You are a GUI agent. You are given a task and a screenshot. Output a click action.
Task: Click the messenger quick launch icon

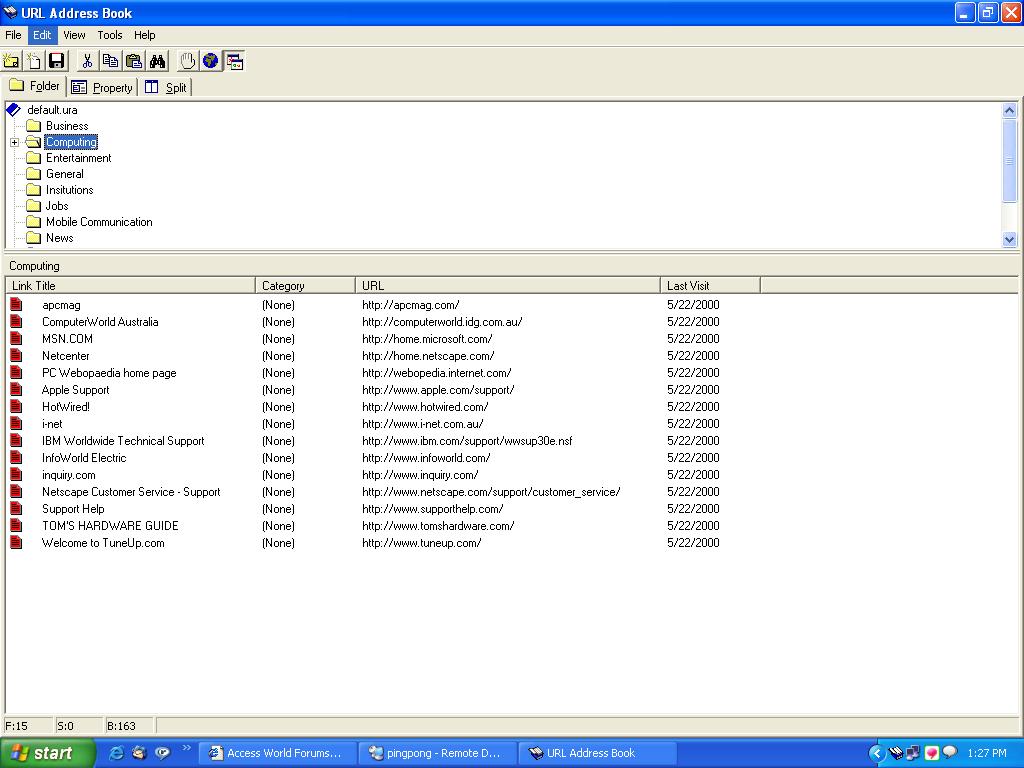point(162,753)
